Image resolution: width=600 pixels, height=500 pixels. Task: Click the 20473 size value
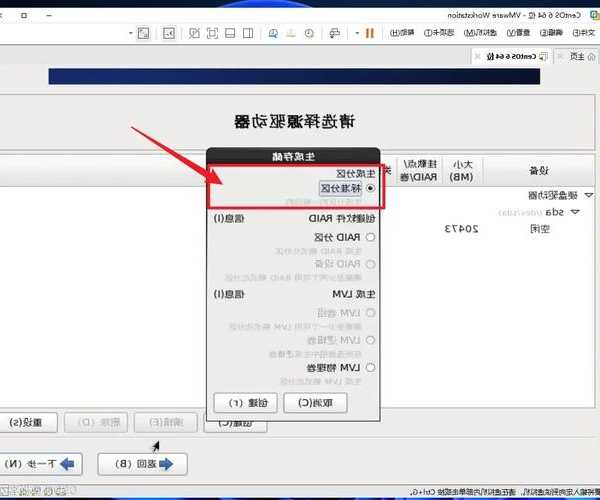461,229
